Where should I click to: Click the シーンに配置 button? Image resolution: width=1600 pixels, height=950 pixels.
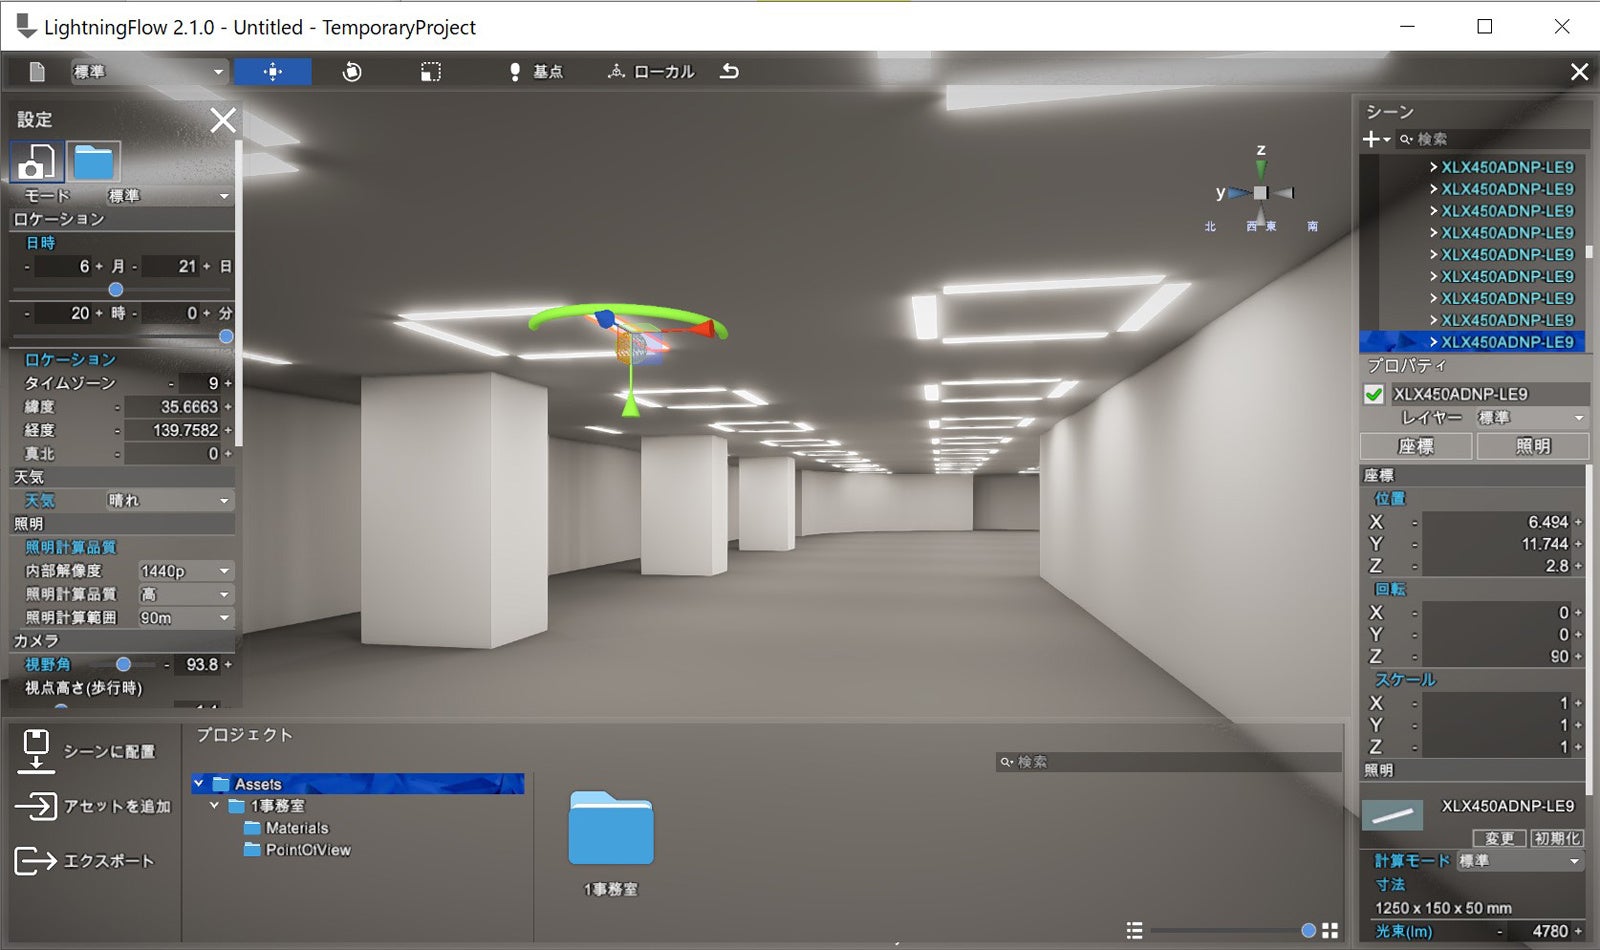[87, 751]
